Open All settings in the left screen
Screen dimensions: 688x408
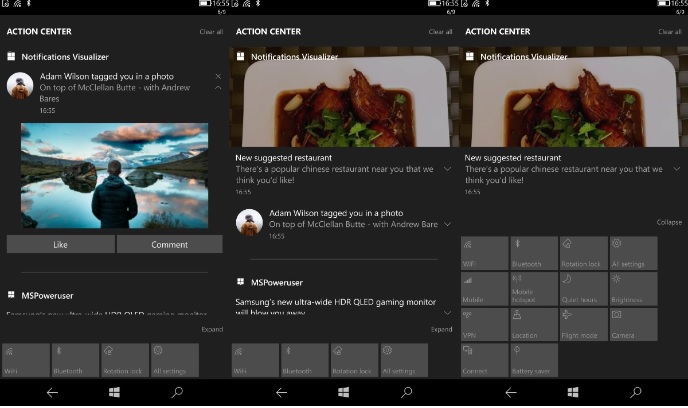pyautogui.click(x=175, y=360)
